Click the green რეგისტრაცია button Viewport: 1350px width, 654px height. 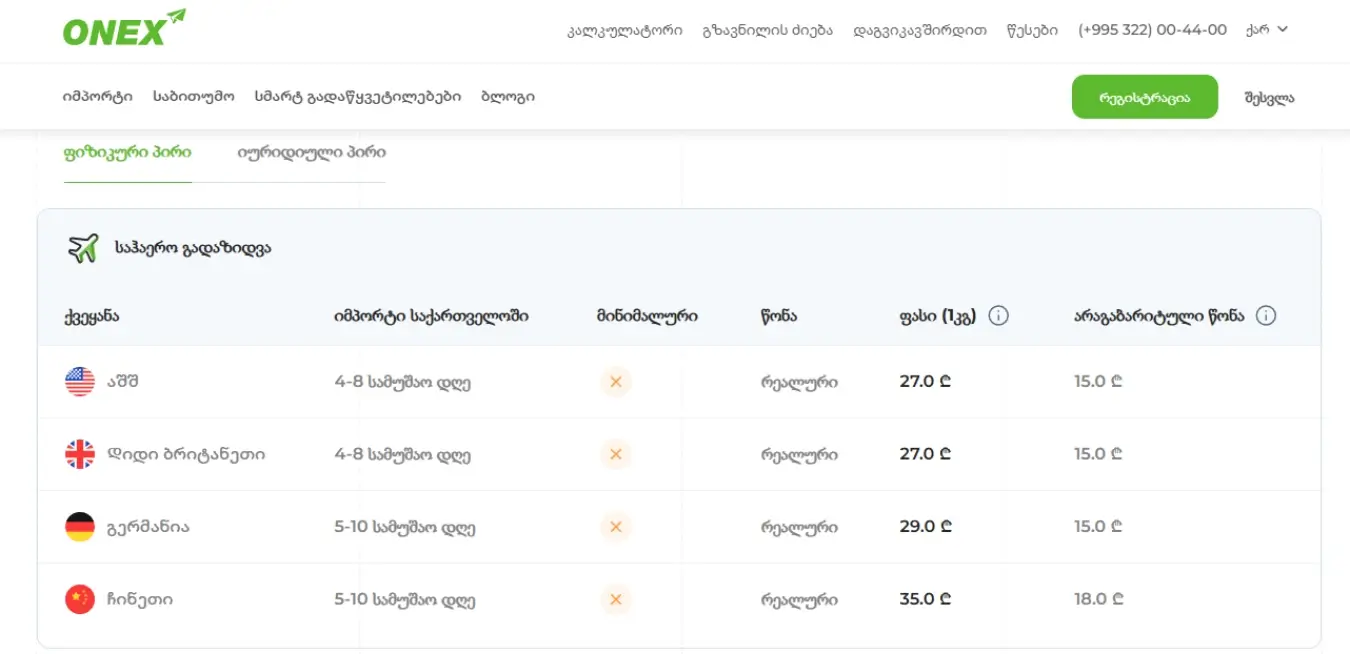pos(1145,97)
